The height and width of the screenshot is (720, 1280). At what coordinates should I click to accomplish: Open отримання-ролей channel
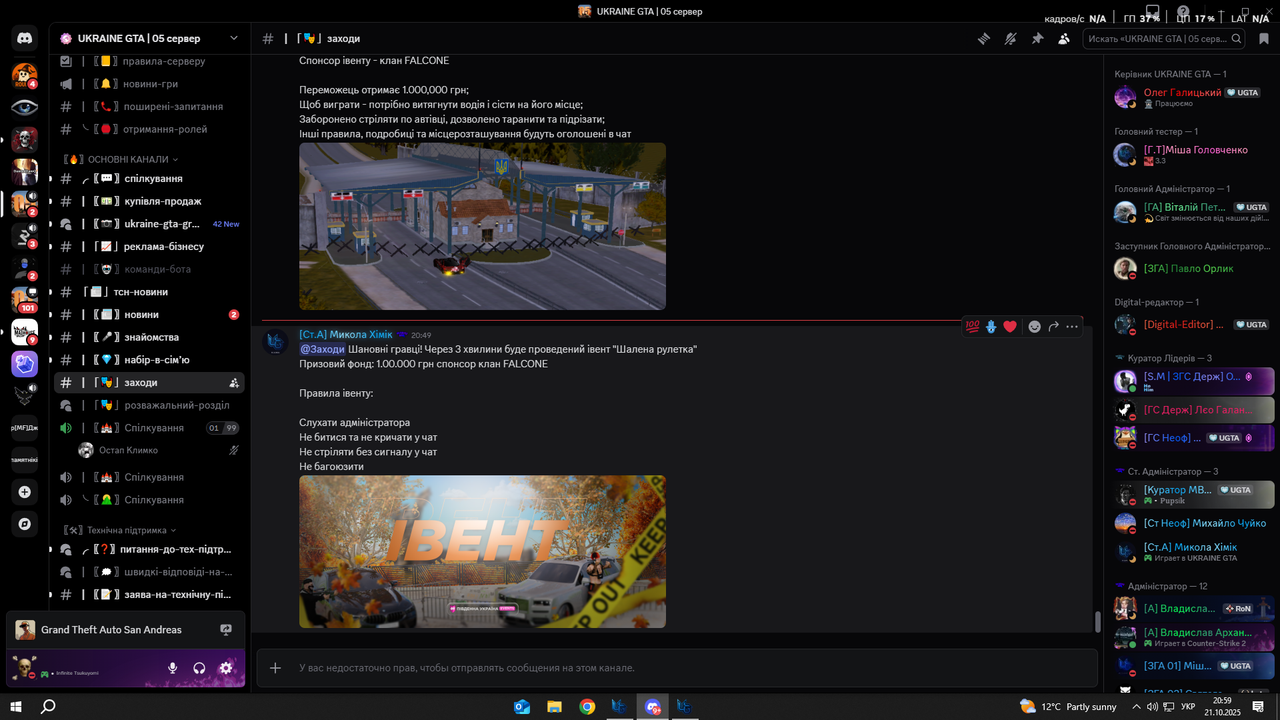pos(149,129)
